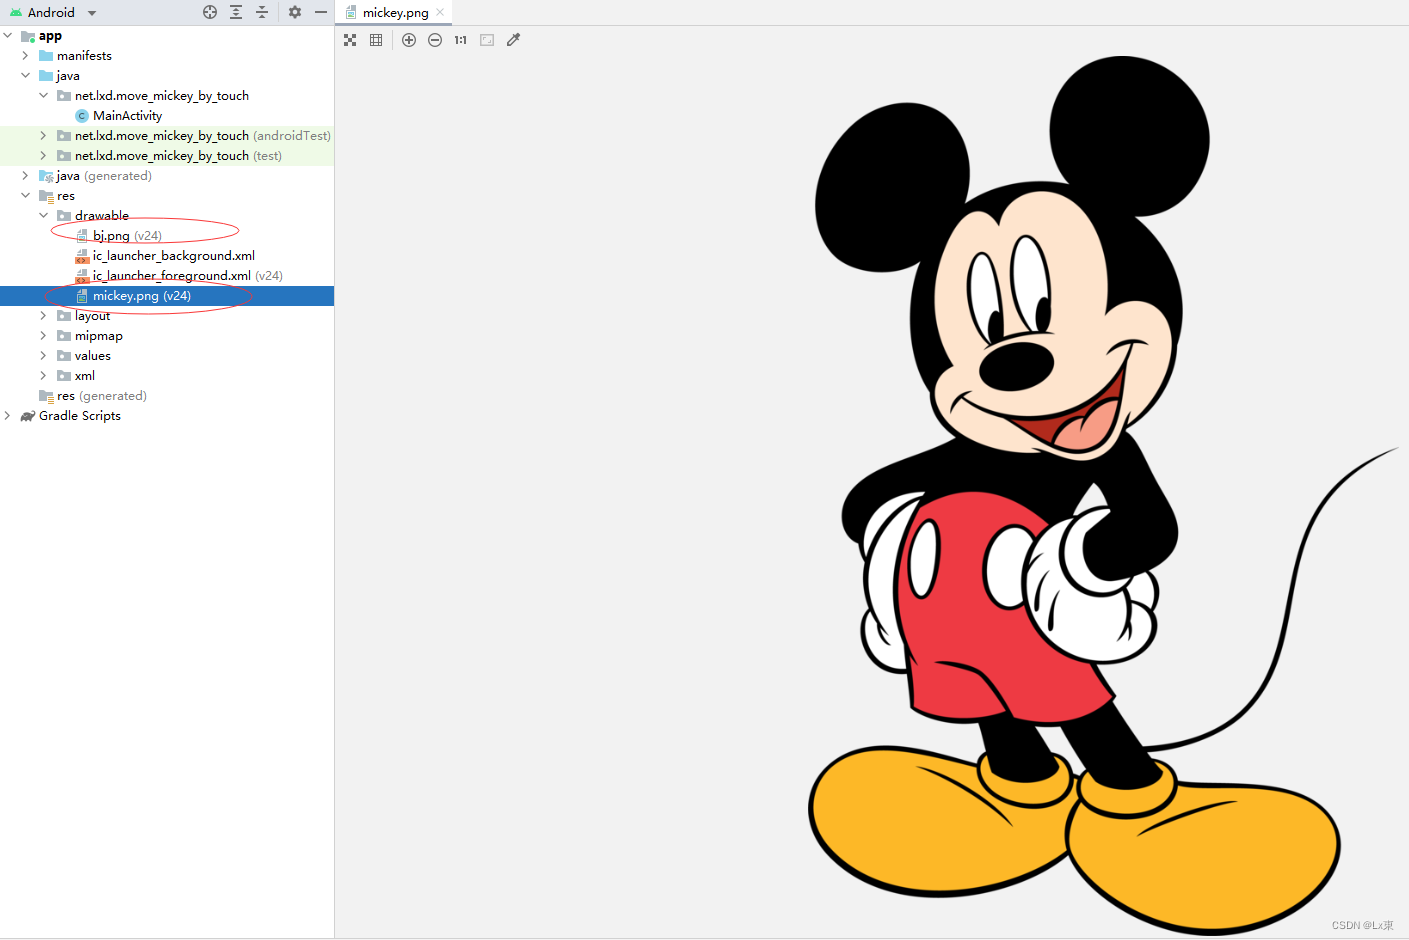Image resolution: width=1409 pixels, height=940 pixels.
Task: Click the Fit Zoom to Window icon
Action: (487, 40)
